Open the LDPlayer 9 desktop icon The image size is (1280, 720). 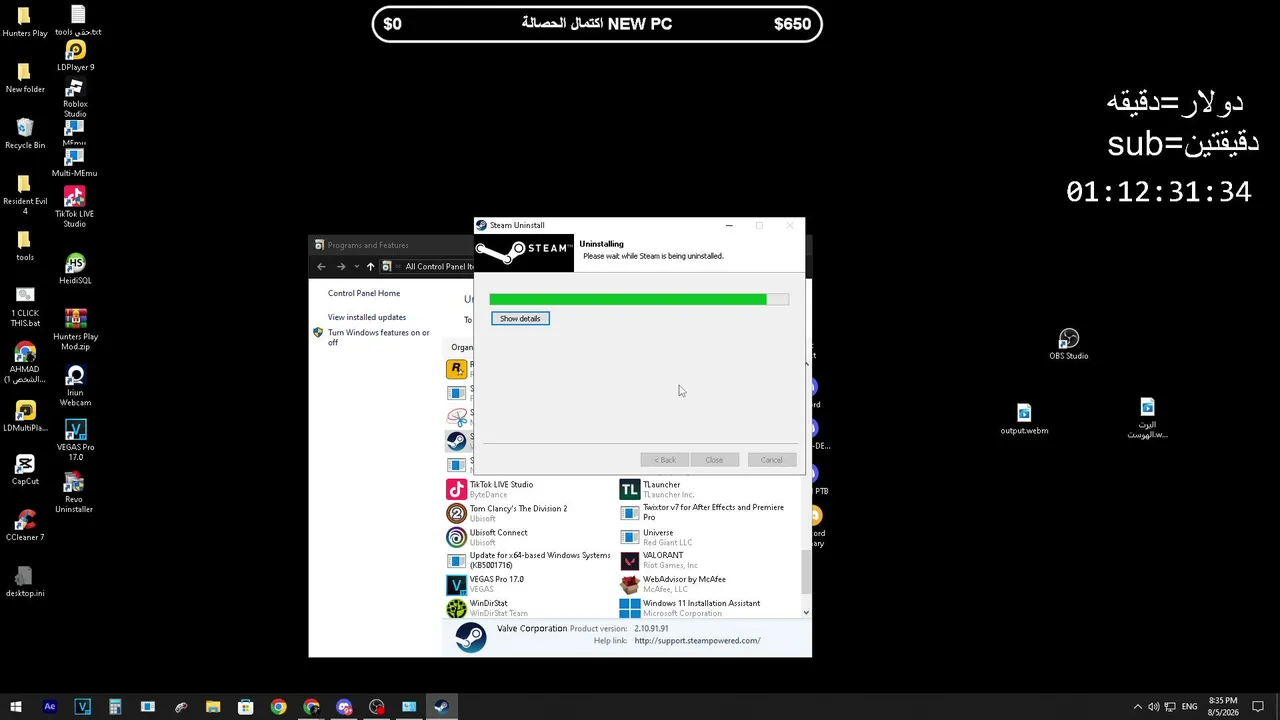[75, 55]
